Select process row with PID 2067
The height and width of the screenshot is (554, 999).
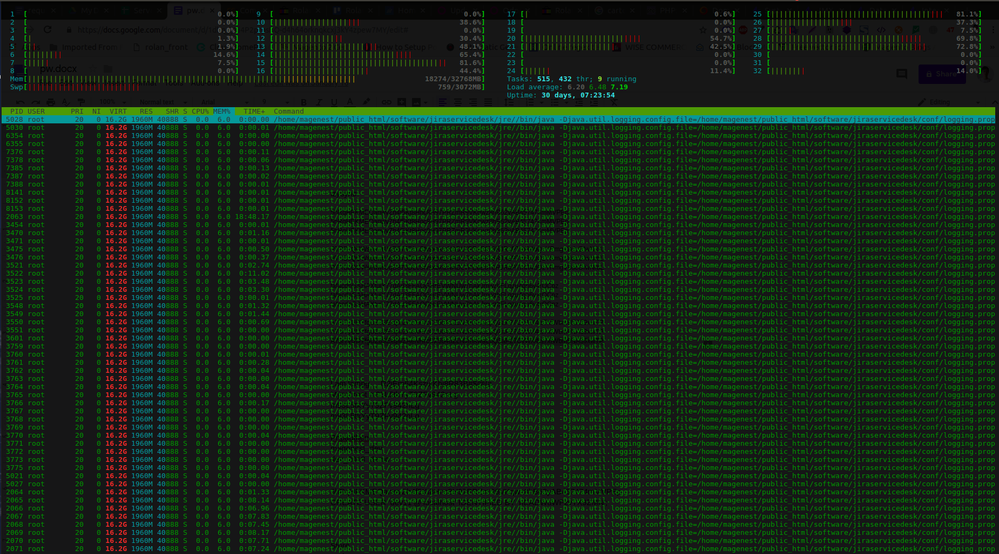(498, 516)
